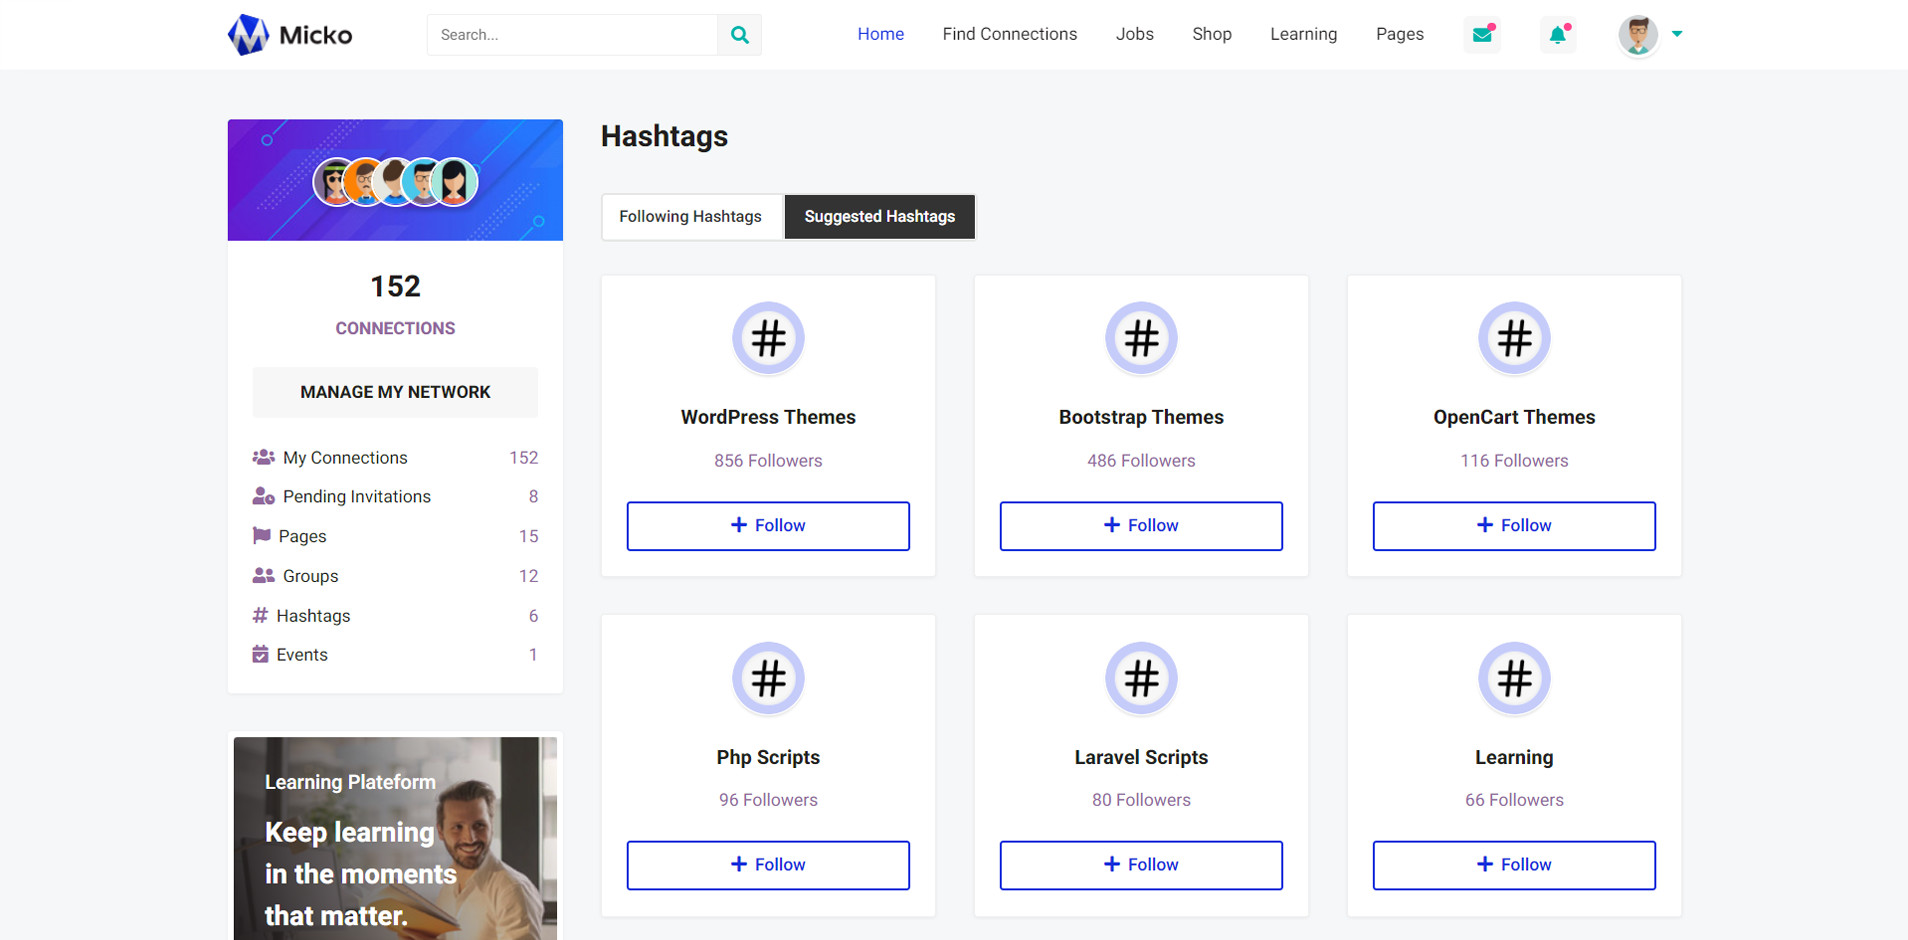Viewport: 1908px width, 940px height.
Task: Go to the Events sidebar link
Action: pyautogui.click(x=302, y=655)
